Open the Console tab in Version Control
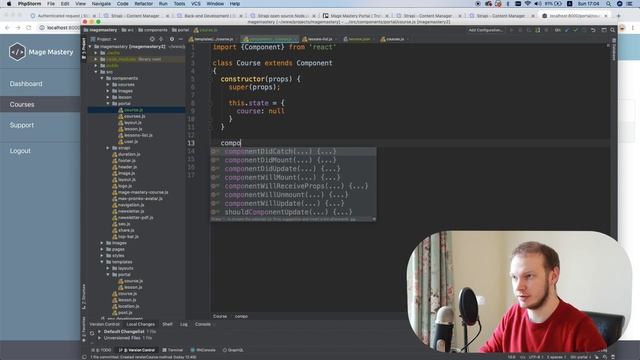 [x=203, y=324]
